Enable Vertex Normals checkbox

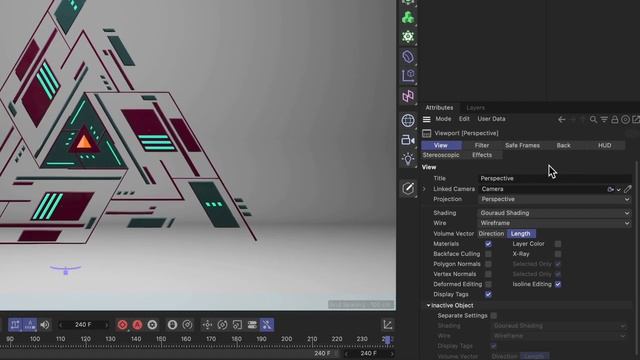488,274
